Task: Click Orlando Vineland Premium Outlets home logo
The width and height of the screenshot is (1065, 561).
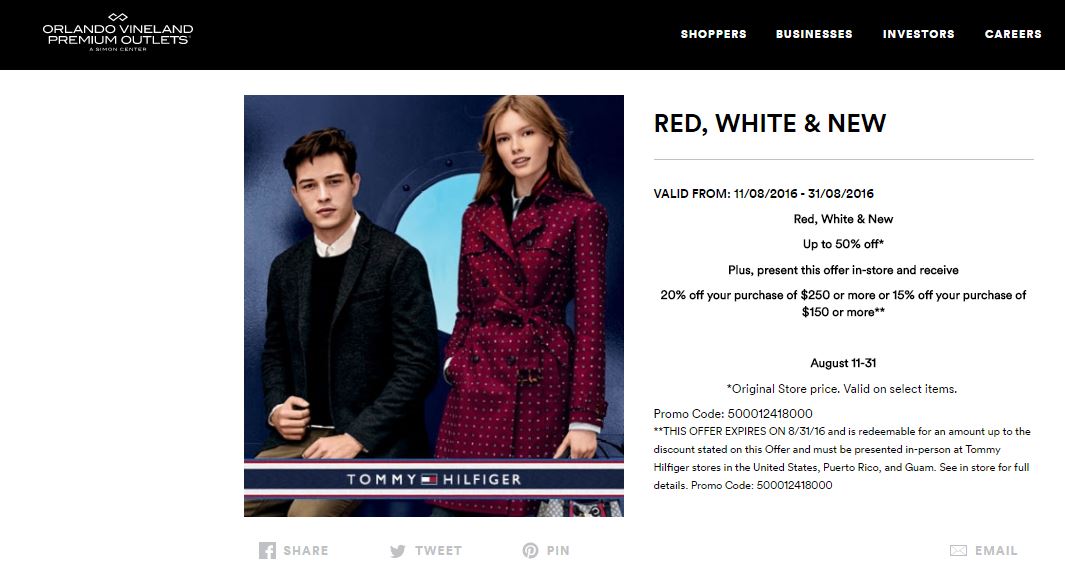Action: click(118, 32)
